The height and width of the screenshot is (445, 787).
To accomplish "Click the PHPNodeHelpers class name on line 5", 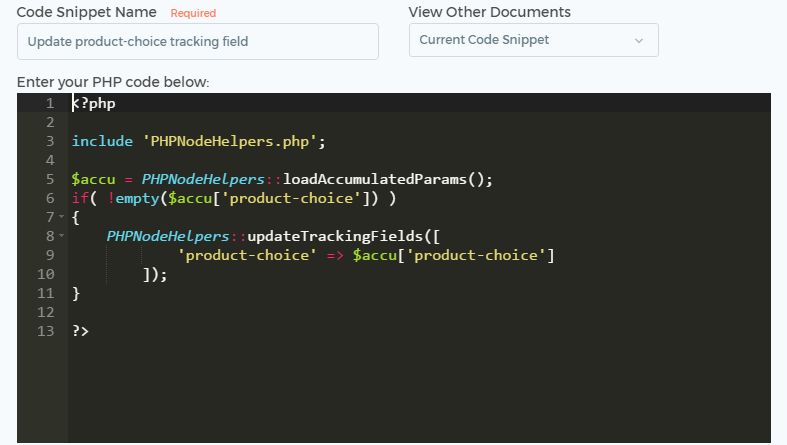I will (x=203, y=179).
